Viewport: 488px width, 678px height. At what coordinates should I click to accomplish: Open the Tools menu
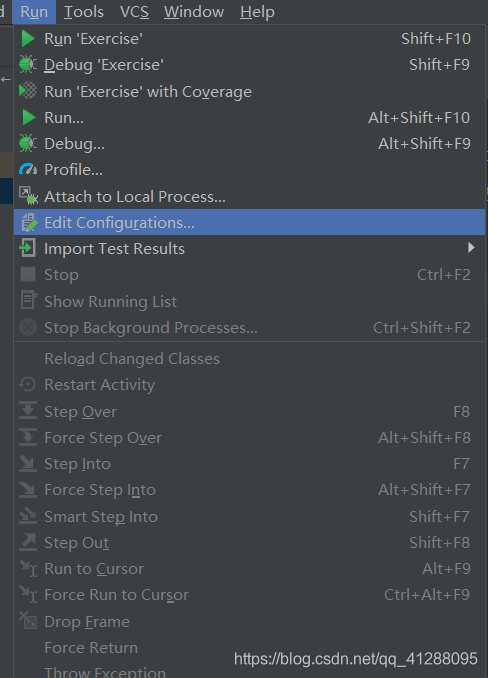click(x=84, y=12)
